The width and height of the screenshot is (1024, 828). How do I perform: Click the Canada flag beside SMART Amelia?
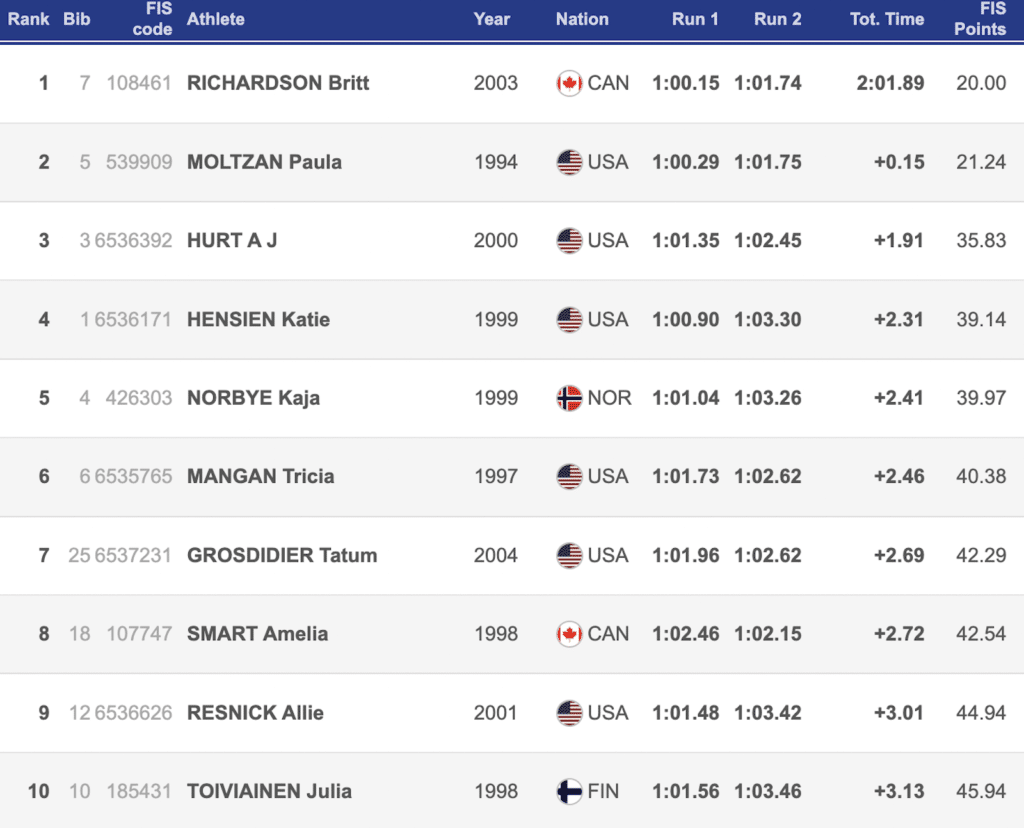tap(569, 634)
